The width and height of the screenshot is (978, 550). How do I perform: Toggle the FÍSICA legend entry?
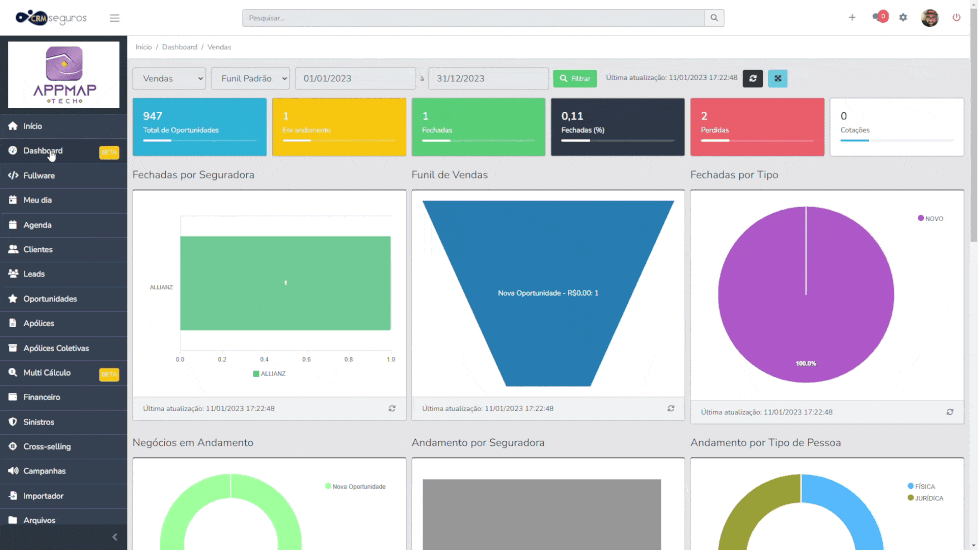(921, 486)
